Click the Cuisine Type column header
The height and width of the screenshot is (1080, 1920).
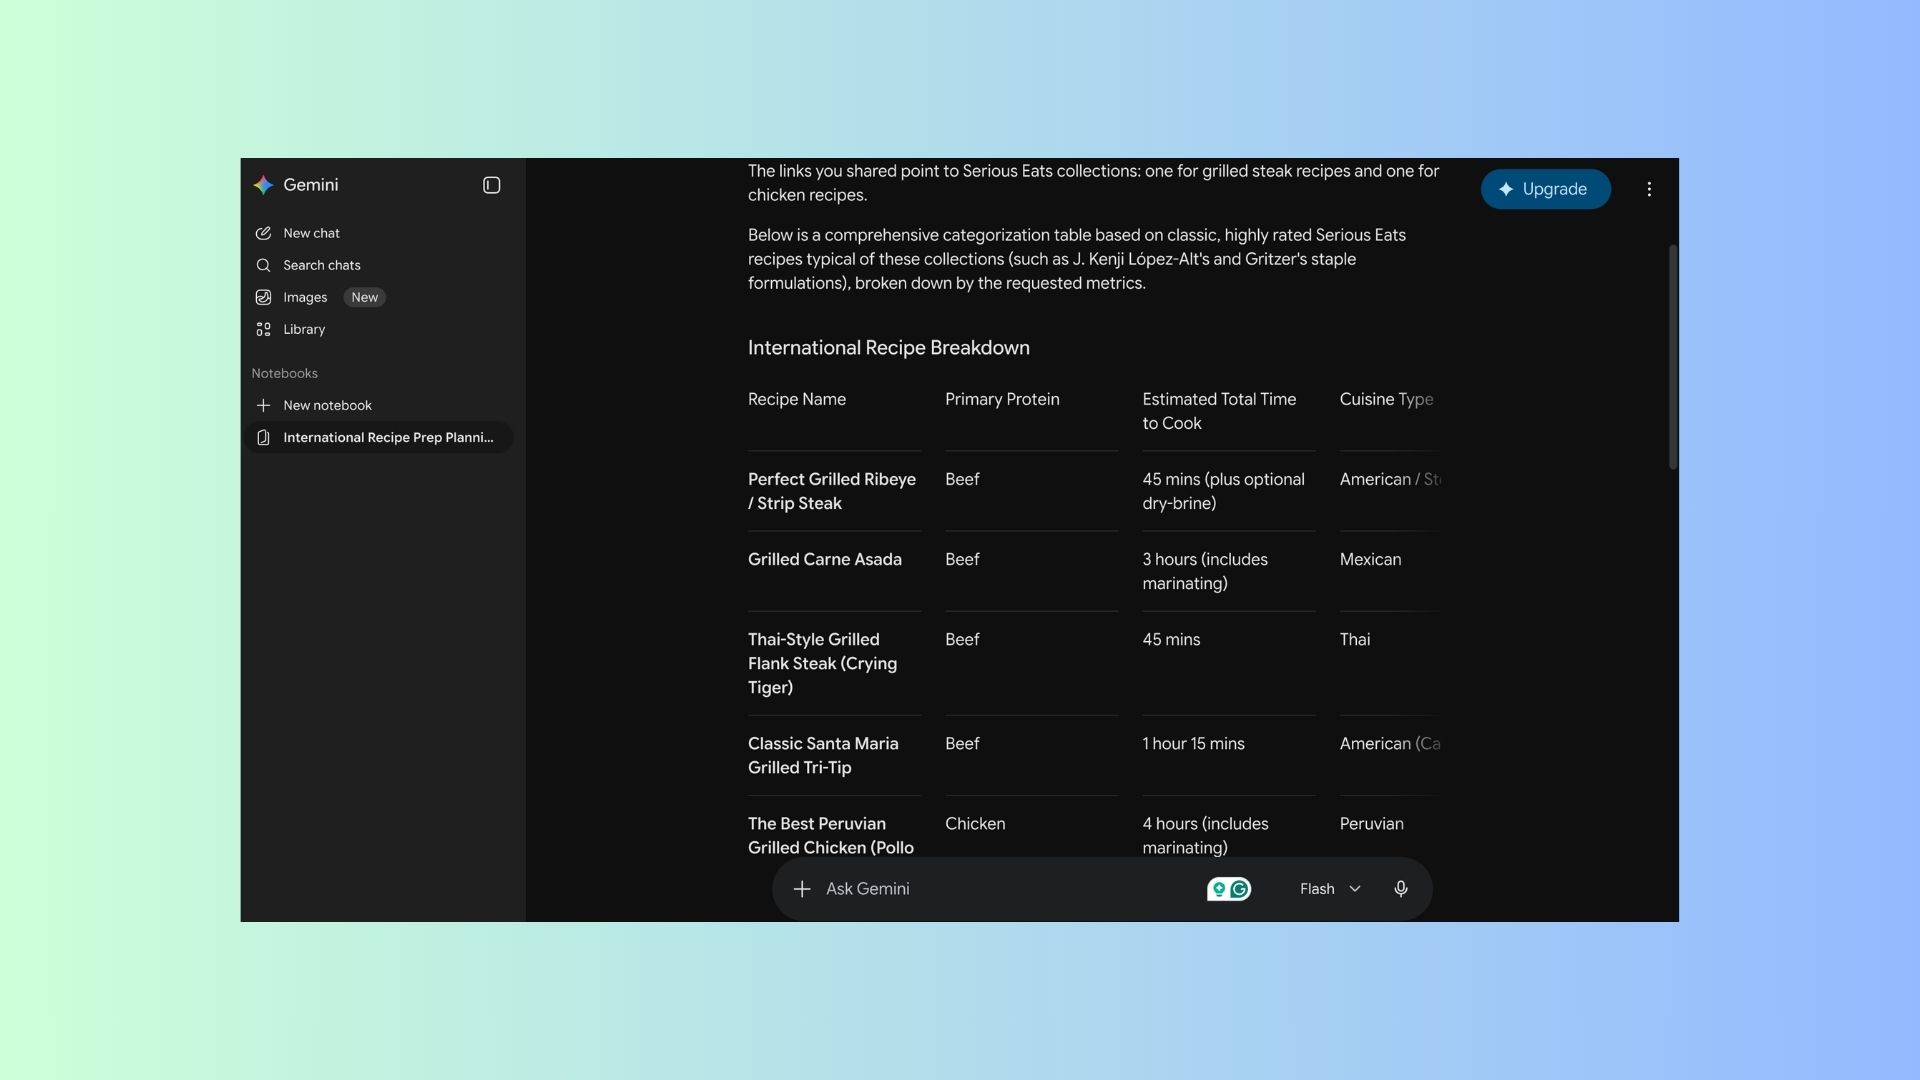click(1387, 399)
